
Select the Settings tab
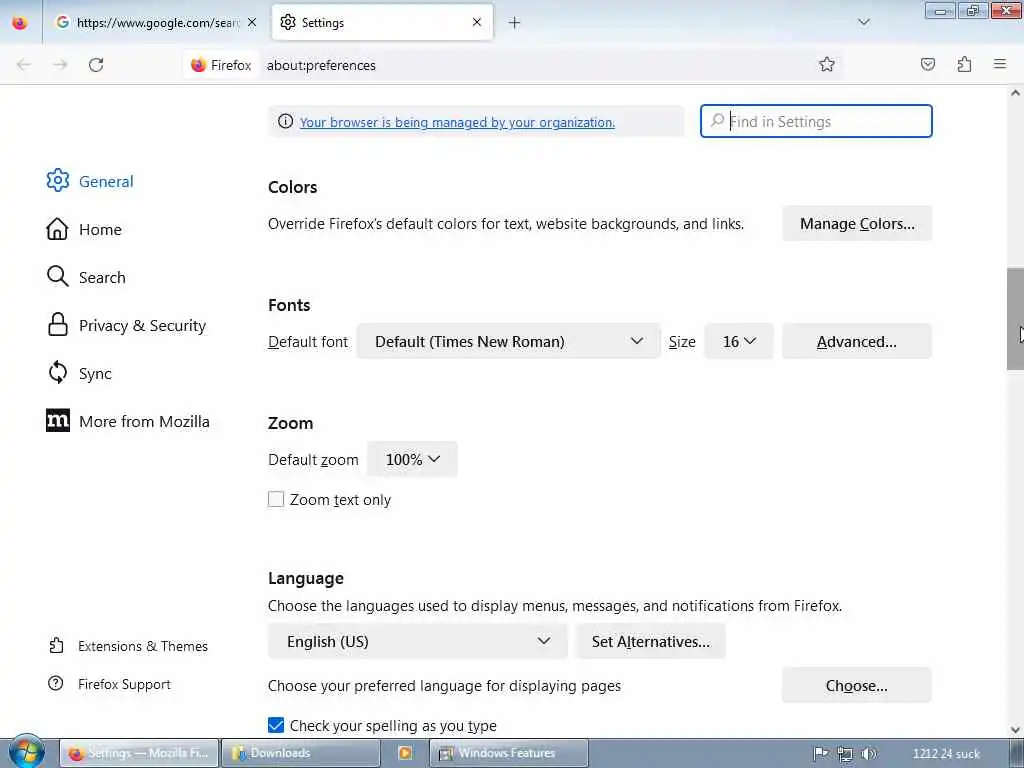point(382,23)
